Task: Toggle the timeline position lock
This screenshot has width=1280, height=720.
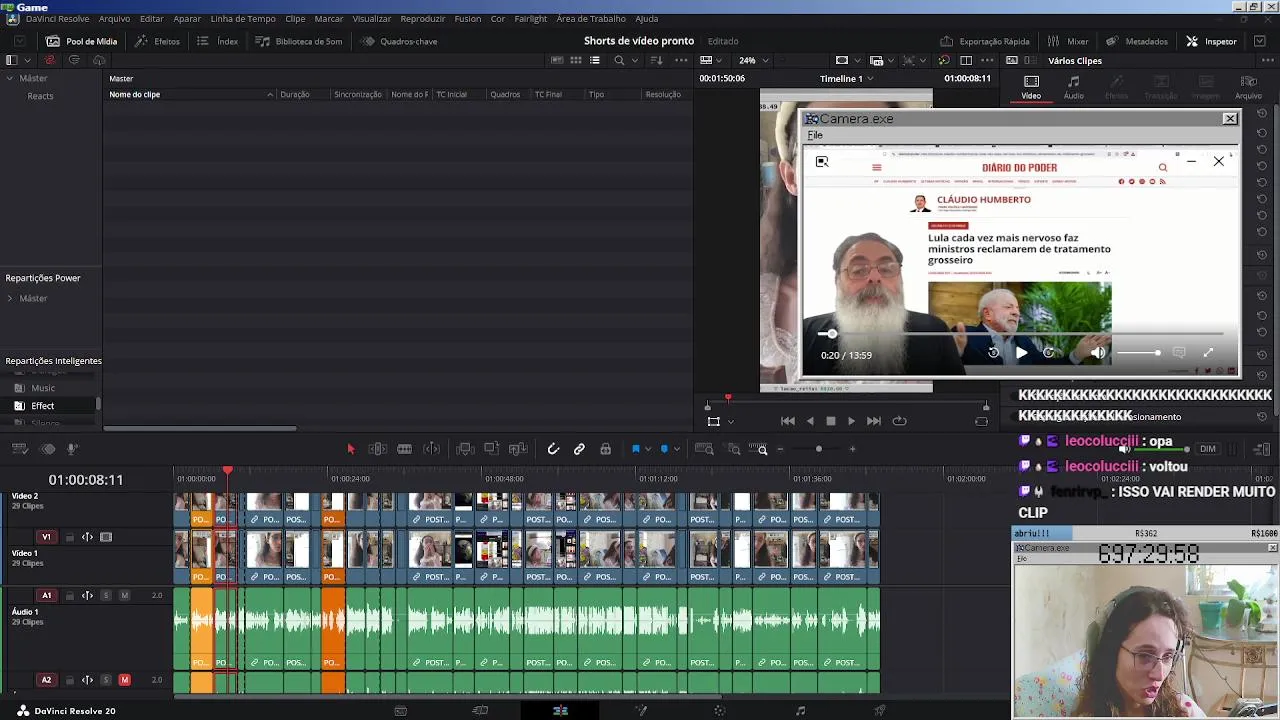Action: [x=605, y=449]
